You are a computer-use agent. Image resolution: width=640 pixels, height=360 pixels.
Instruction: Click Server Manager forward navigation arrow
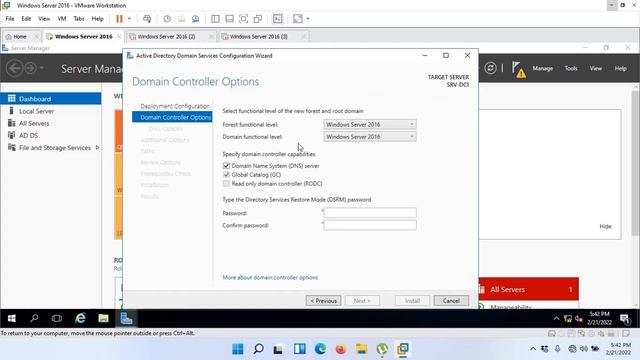(30, 68)
